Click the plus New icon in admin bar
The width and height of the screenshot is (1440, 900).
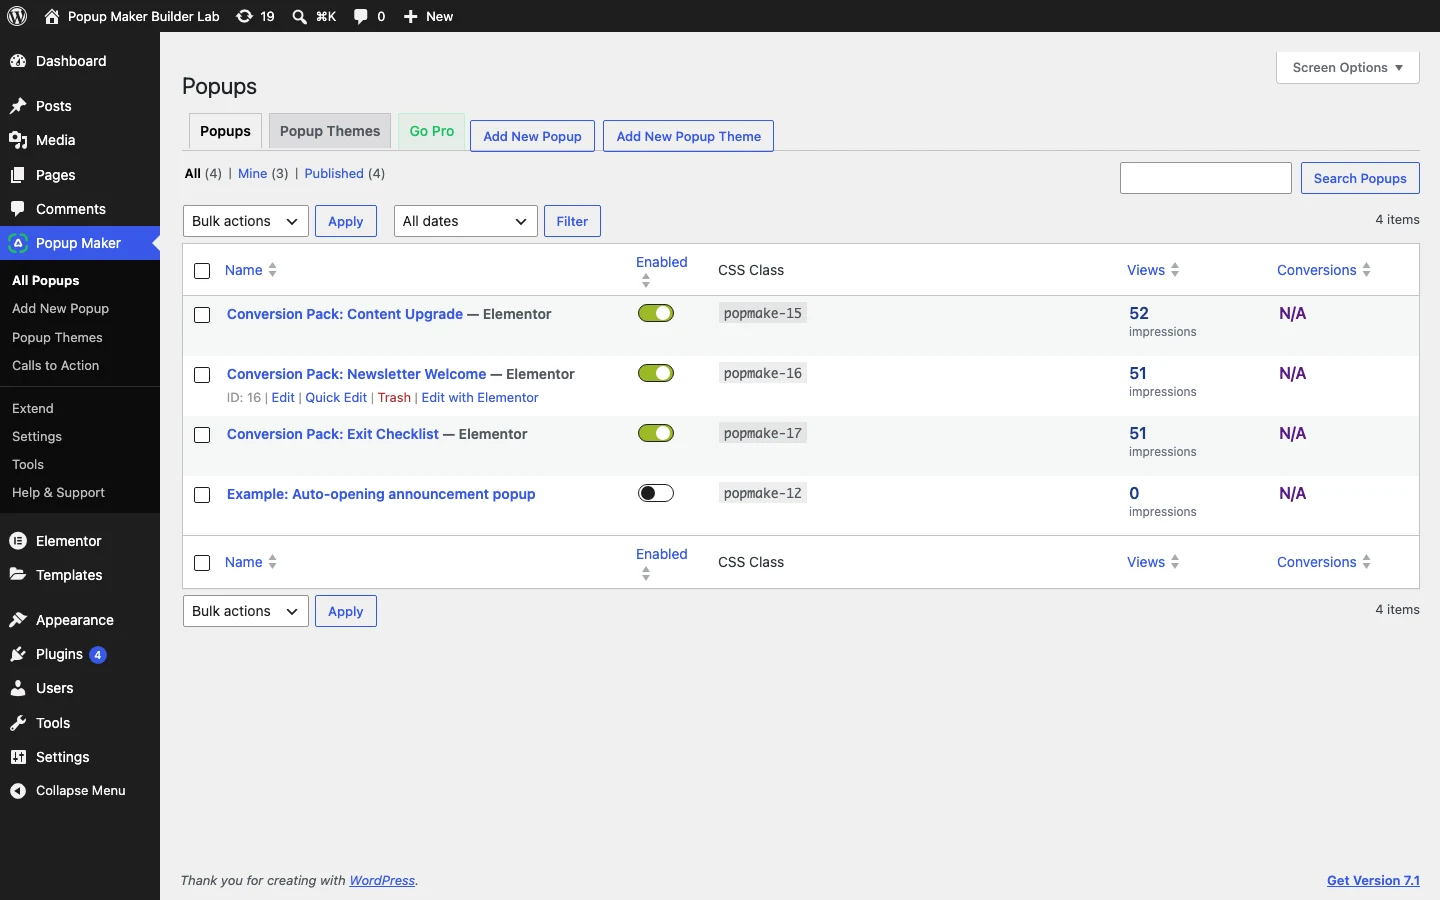[x=410, y=16]
